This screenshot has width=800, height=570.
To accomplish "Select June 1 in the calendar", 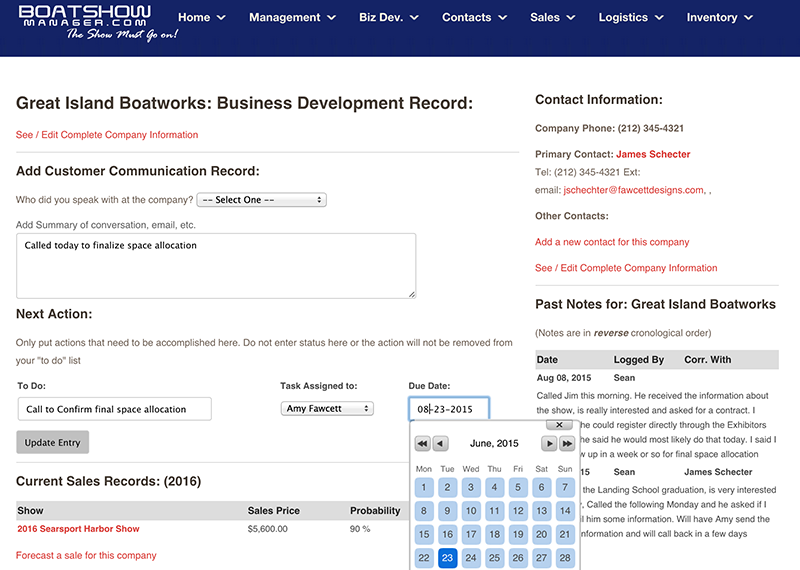I will click(424, 487).
